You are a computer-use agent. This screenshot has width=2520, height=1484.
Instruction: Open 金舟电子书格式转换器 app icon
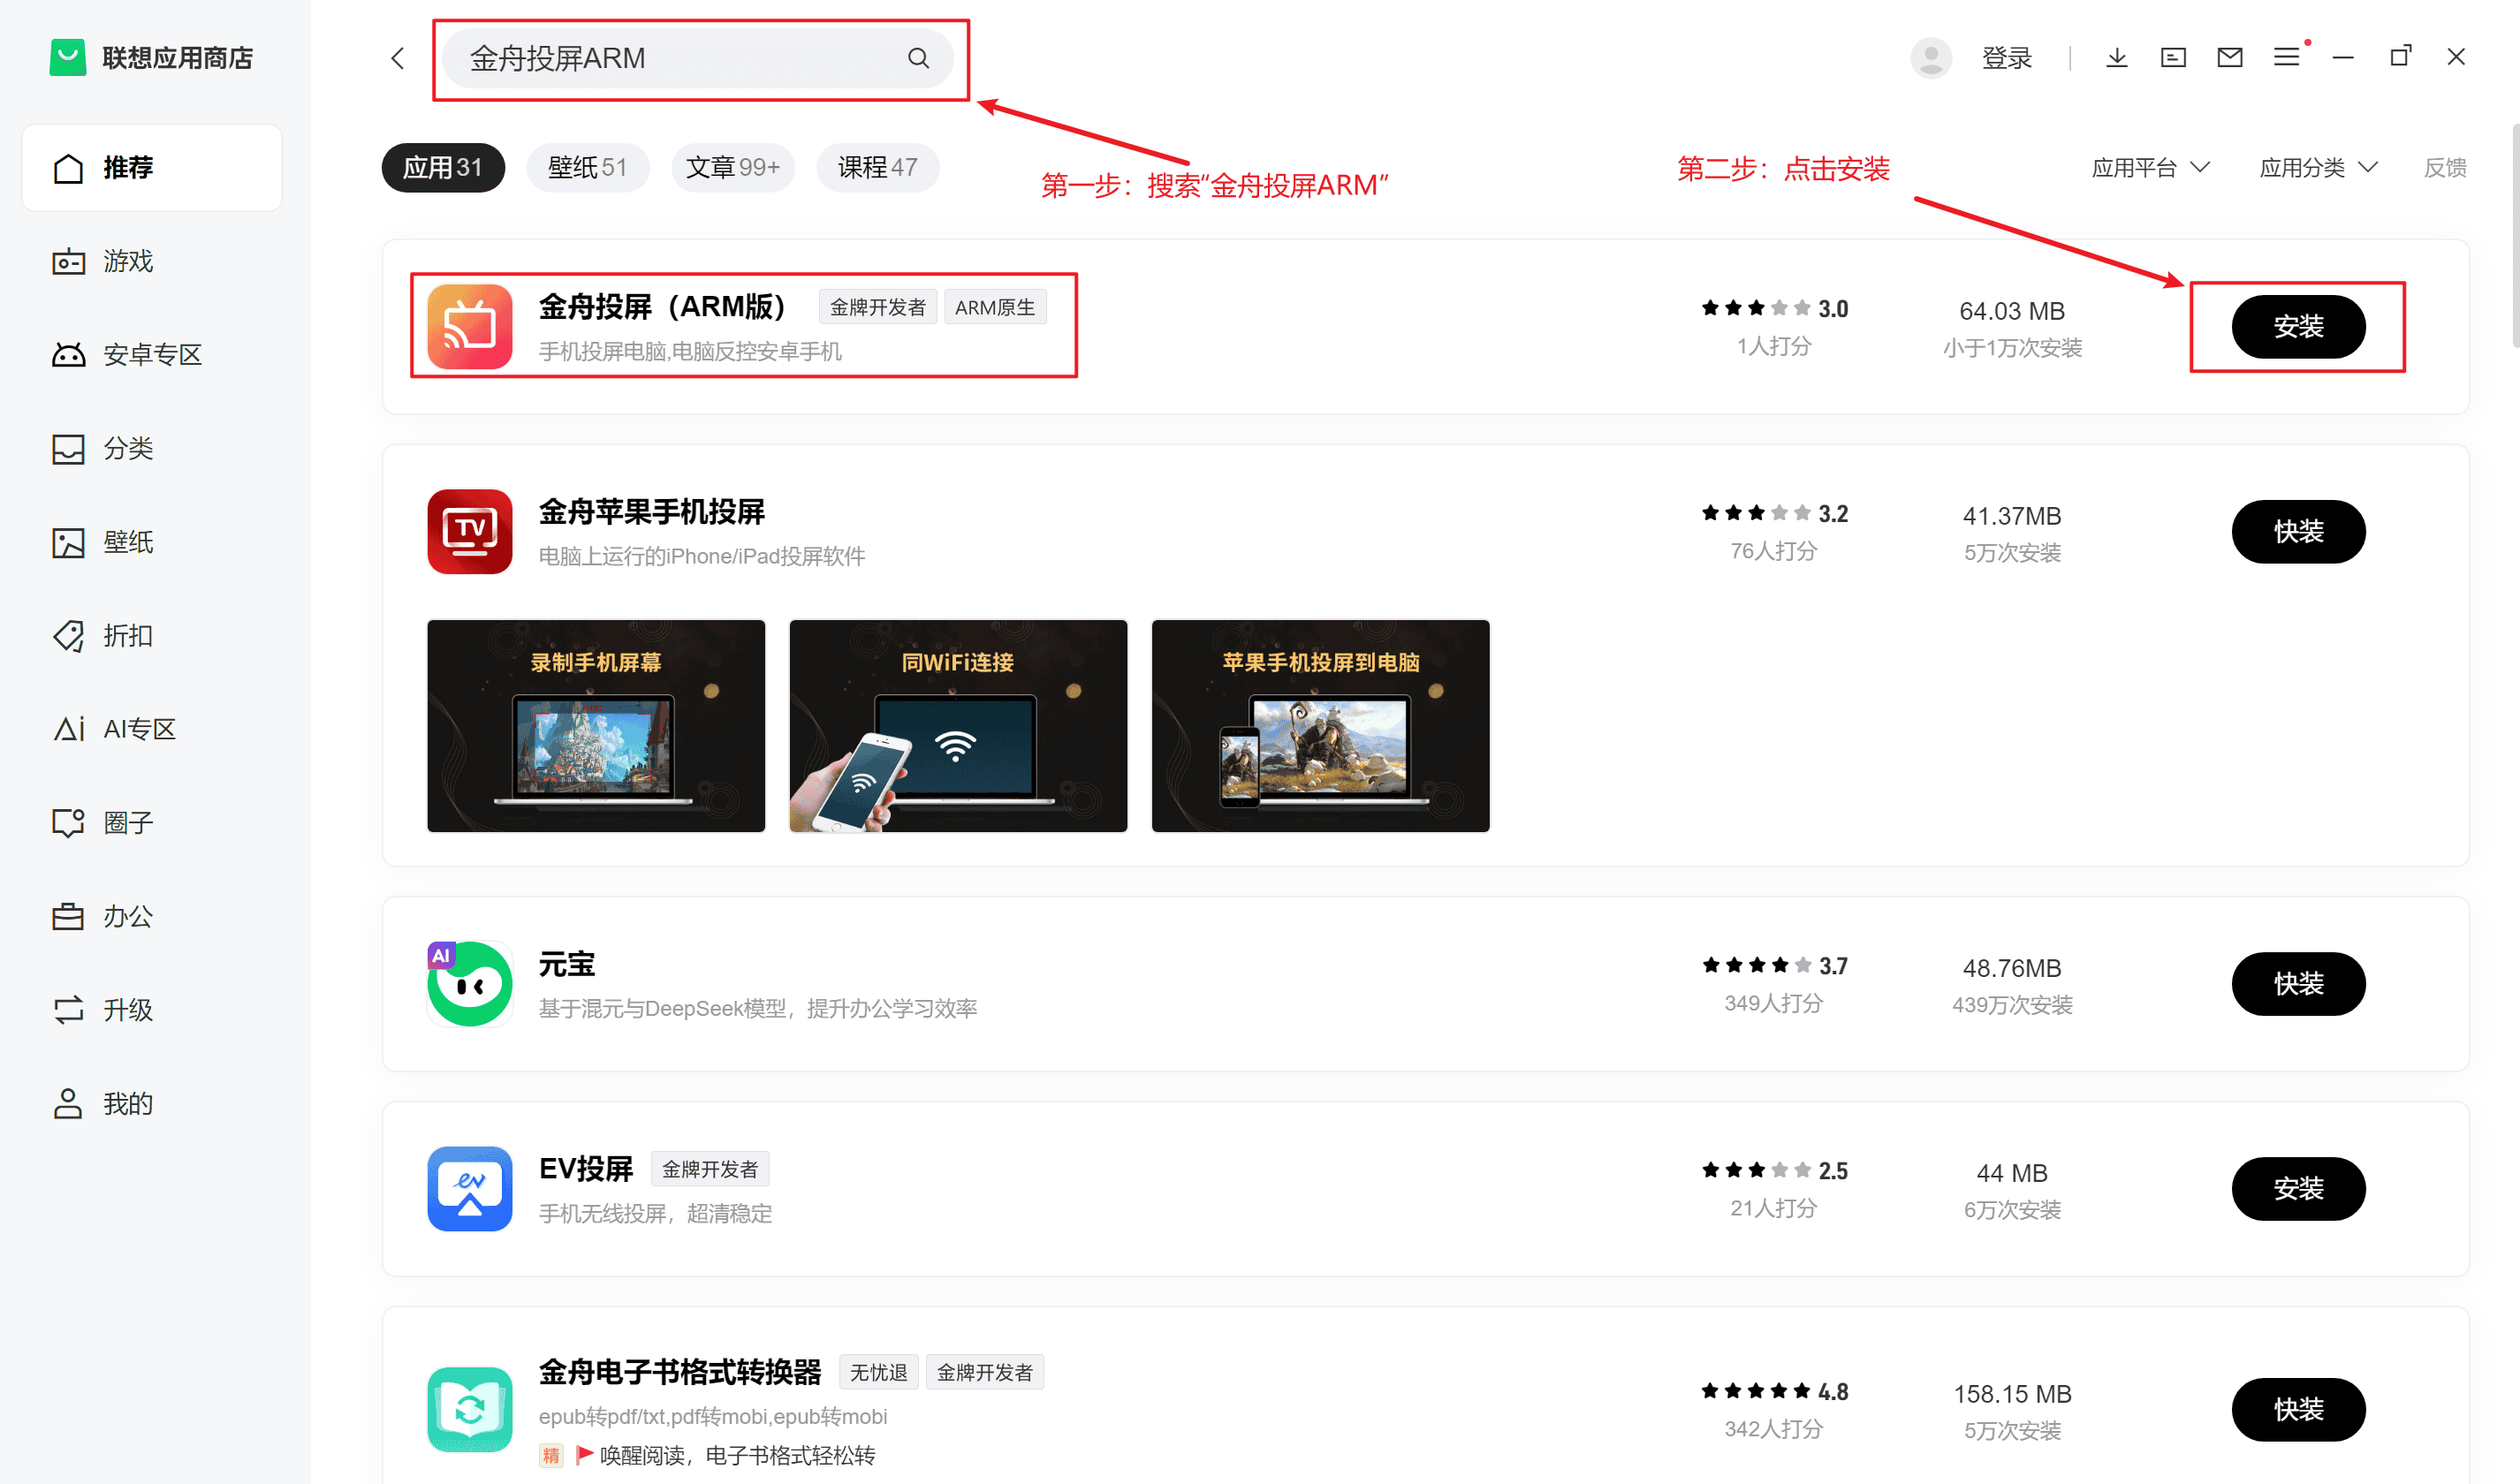tap(469, 1409)
